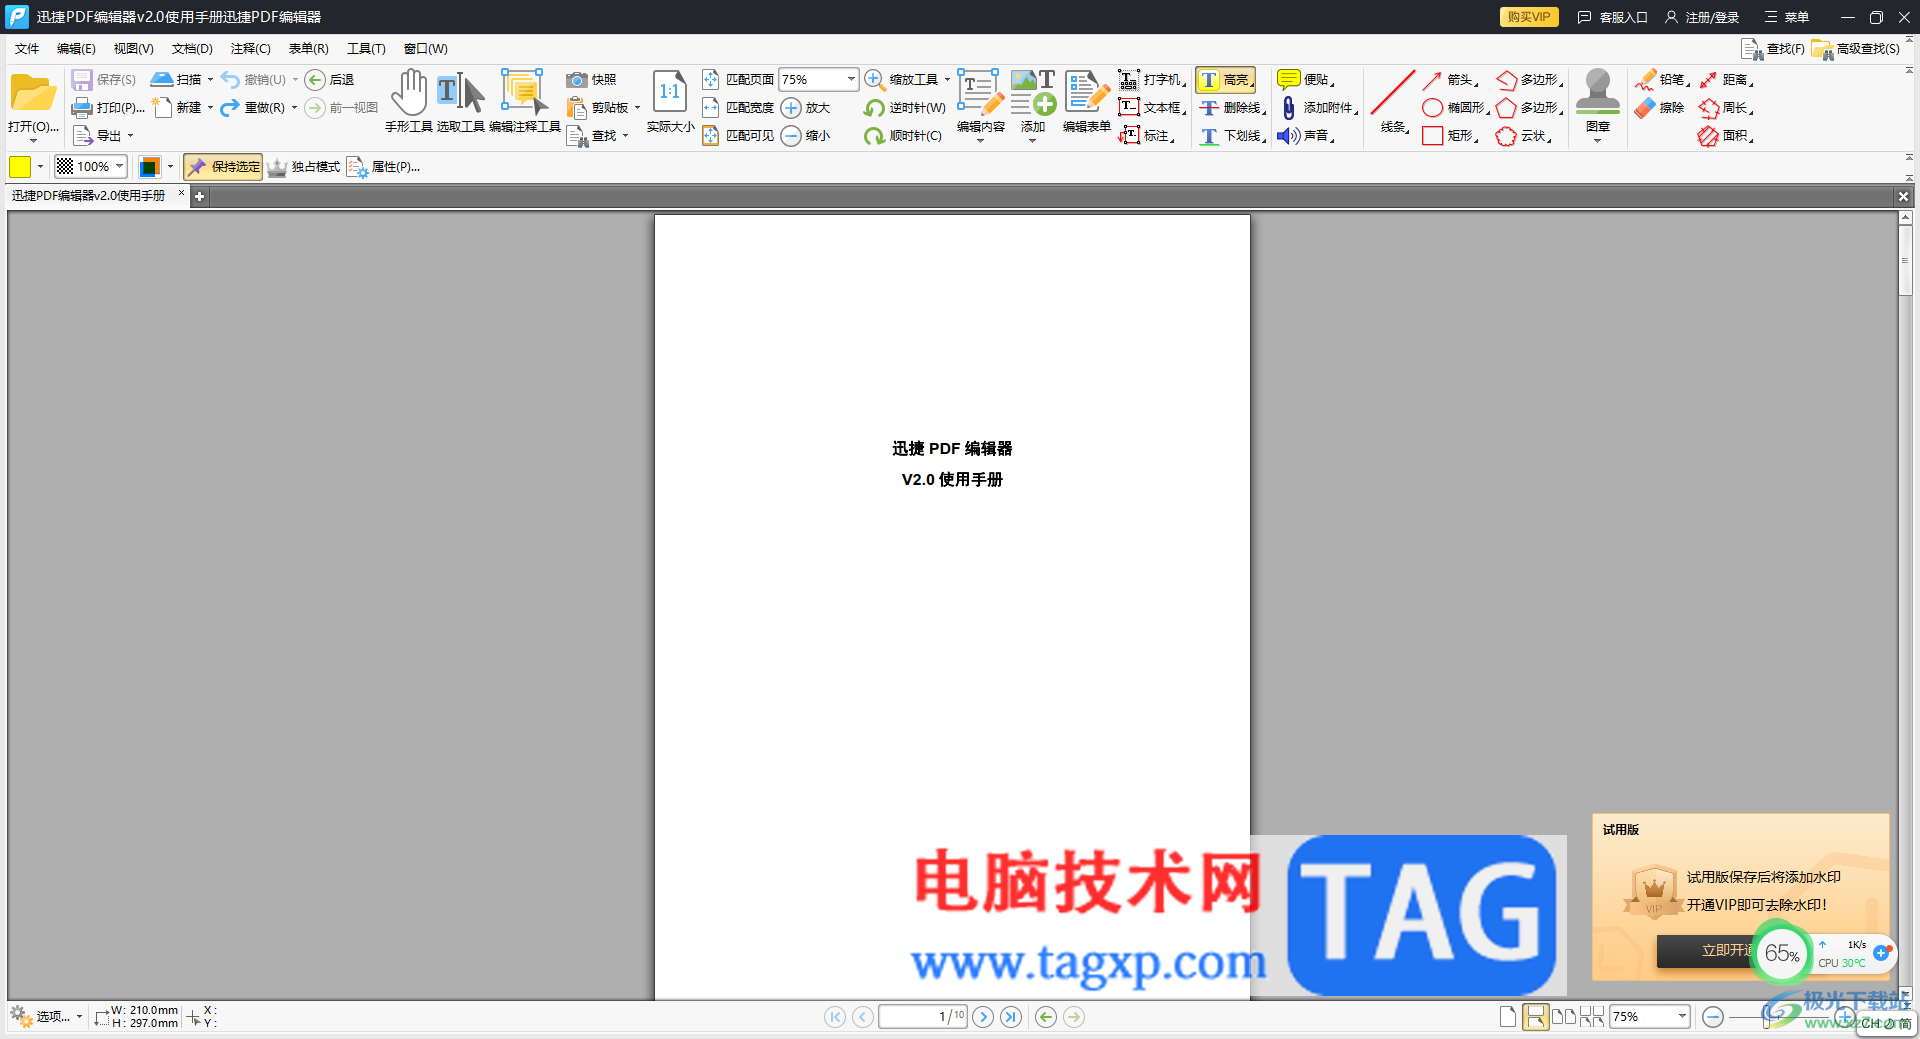Toggle Fit Page (匹配页面) view
This screenshot has width=1920, height=1039.
click(738, 80)
